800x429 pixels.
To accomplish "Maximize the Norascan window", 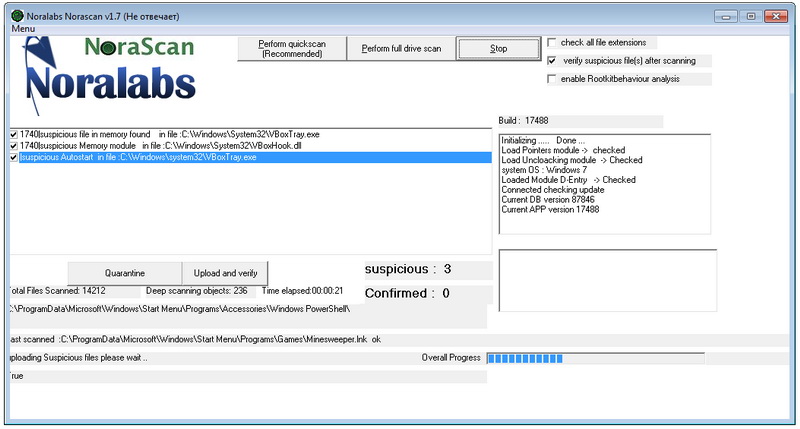I will [751, 16].
